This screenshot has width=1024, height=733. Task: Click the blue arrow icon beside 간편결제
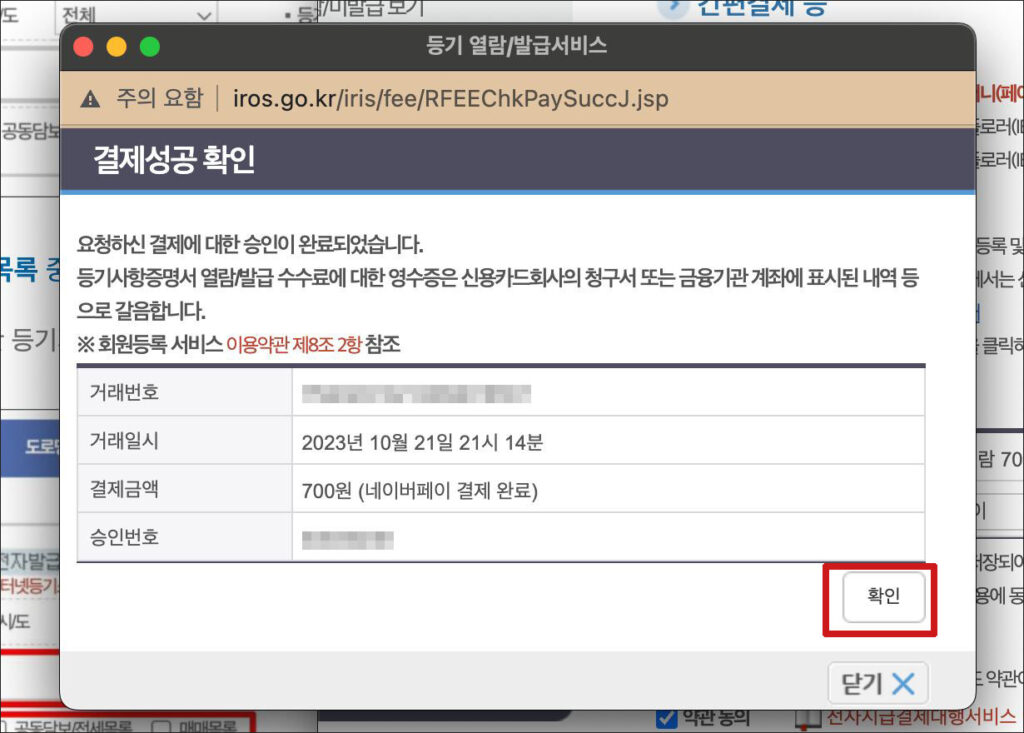coord(672,8)
